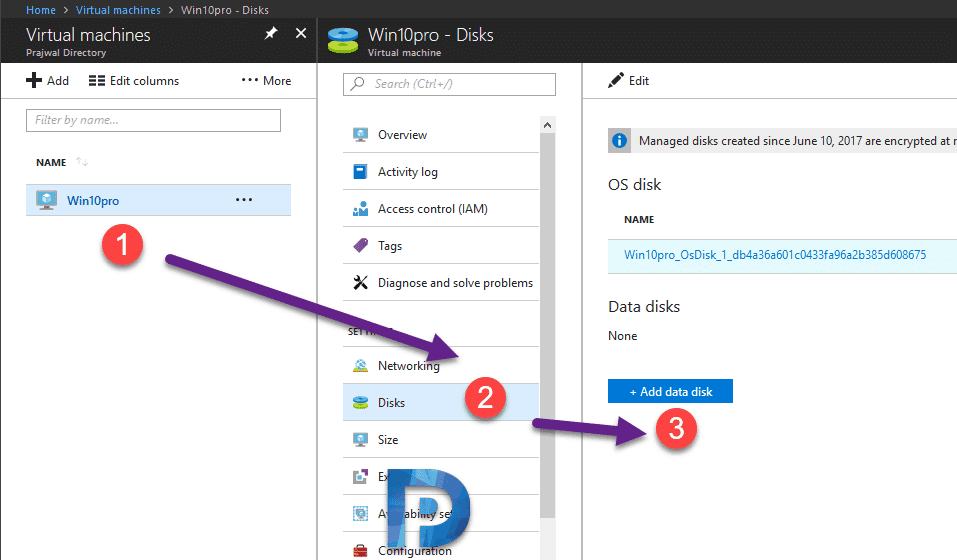The width and height of the screenshot is (957, 560).
Task: Close the Virtual machines blade
Action: [301, 34]
